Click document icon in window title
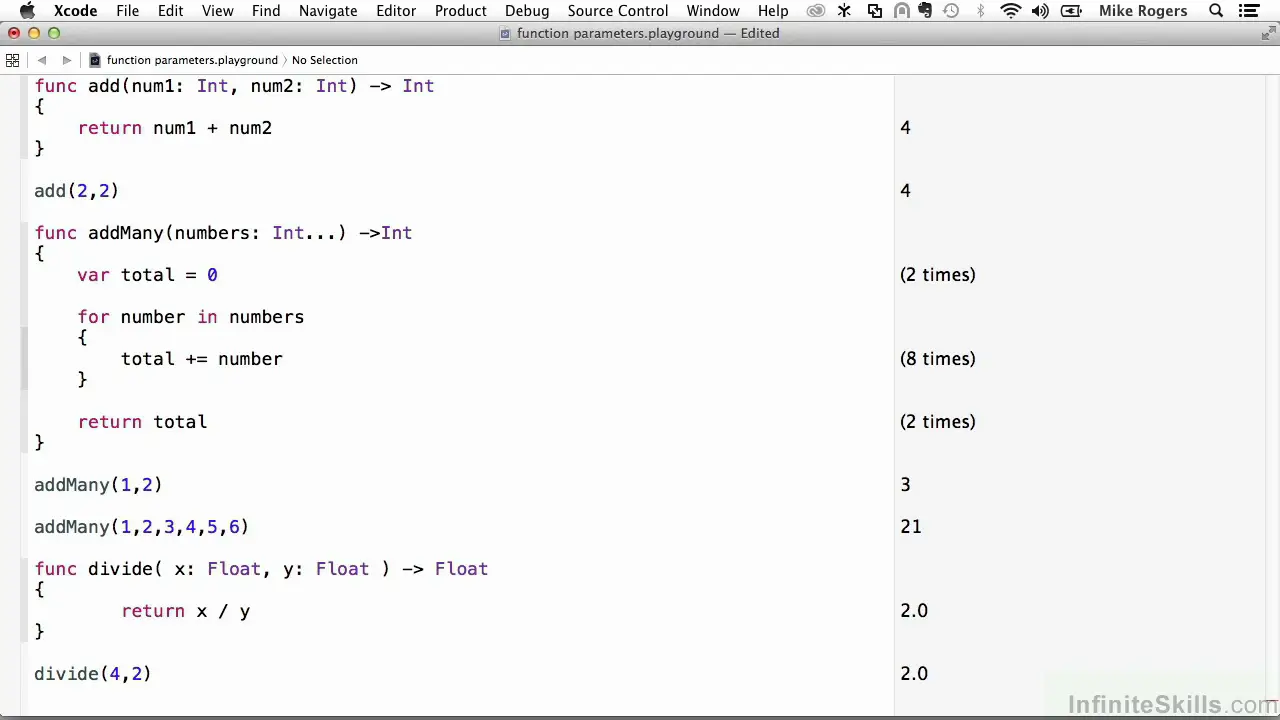This screenshot has height=720, width=1280. (x=507, y=33)
